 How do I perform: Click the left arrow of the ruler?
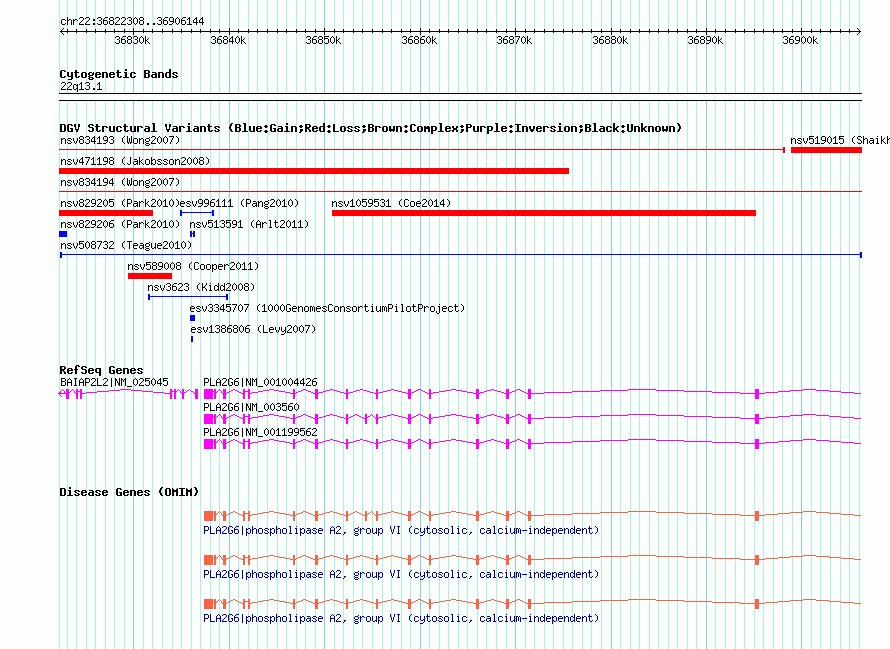pyautogui.click(x=62, y=31)
